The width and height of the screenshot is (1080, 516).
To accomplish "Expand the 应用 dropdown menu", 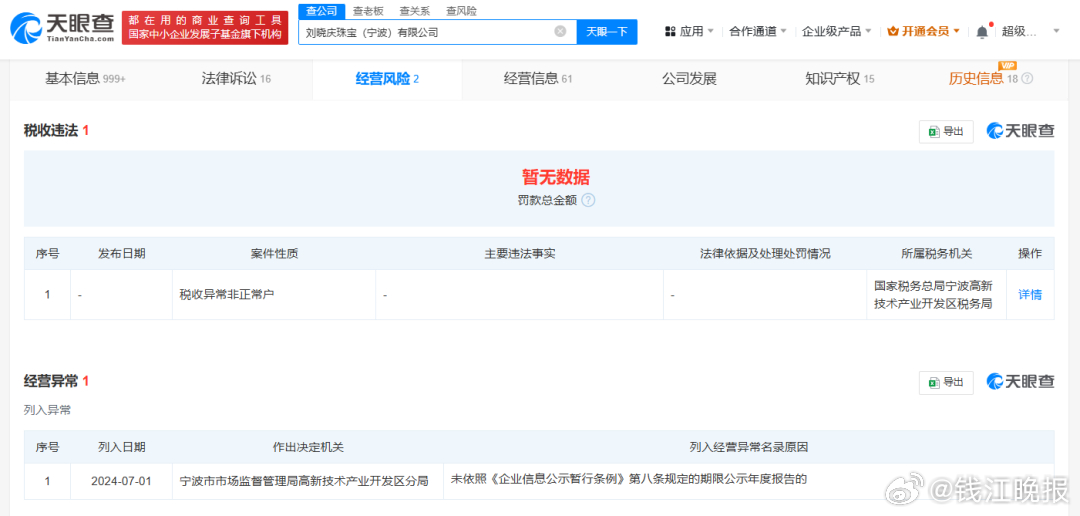I will (x=688, y=32).
